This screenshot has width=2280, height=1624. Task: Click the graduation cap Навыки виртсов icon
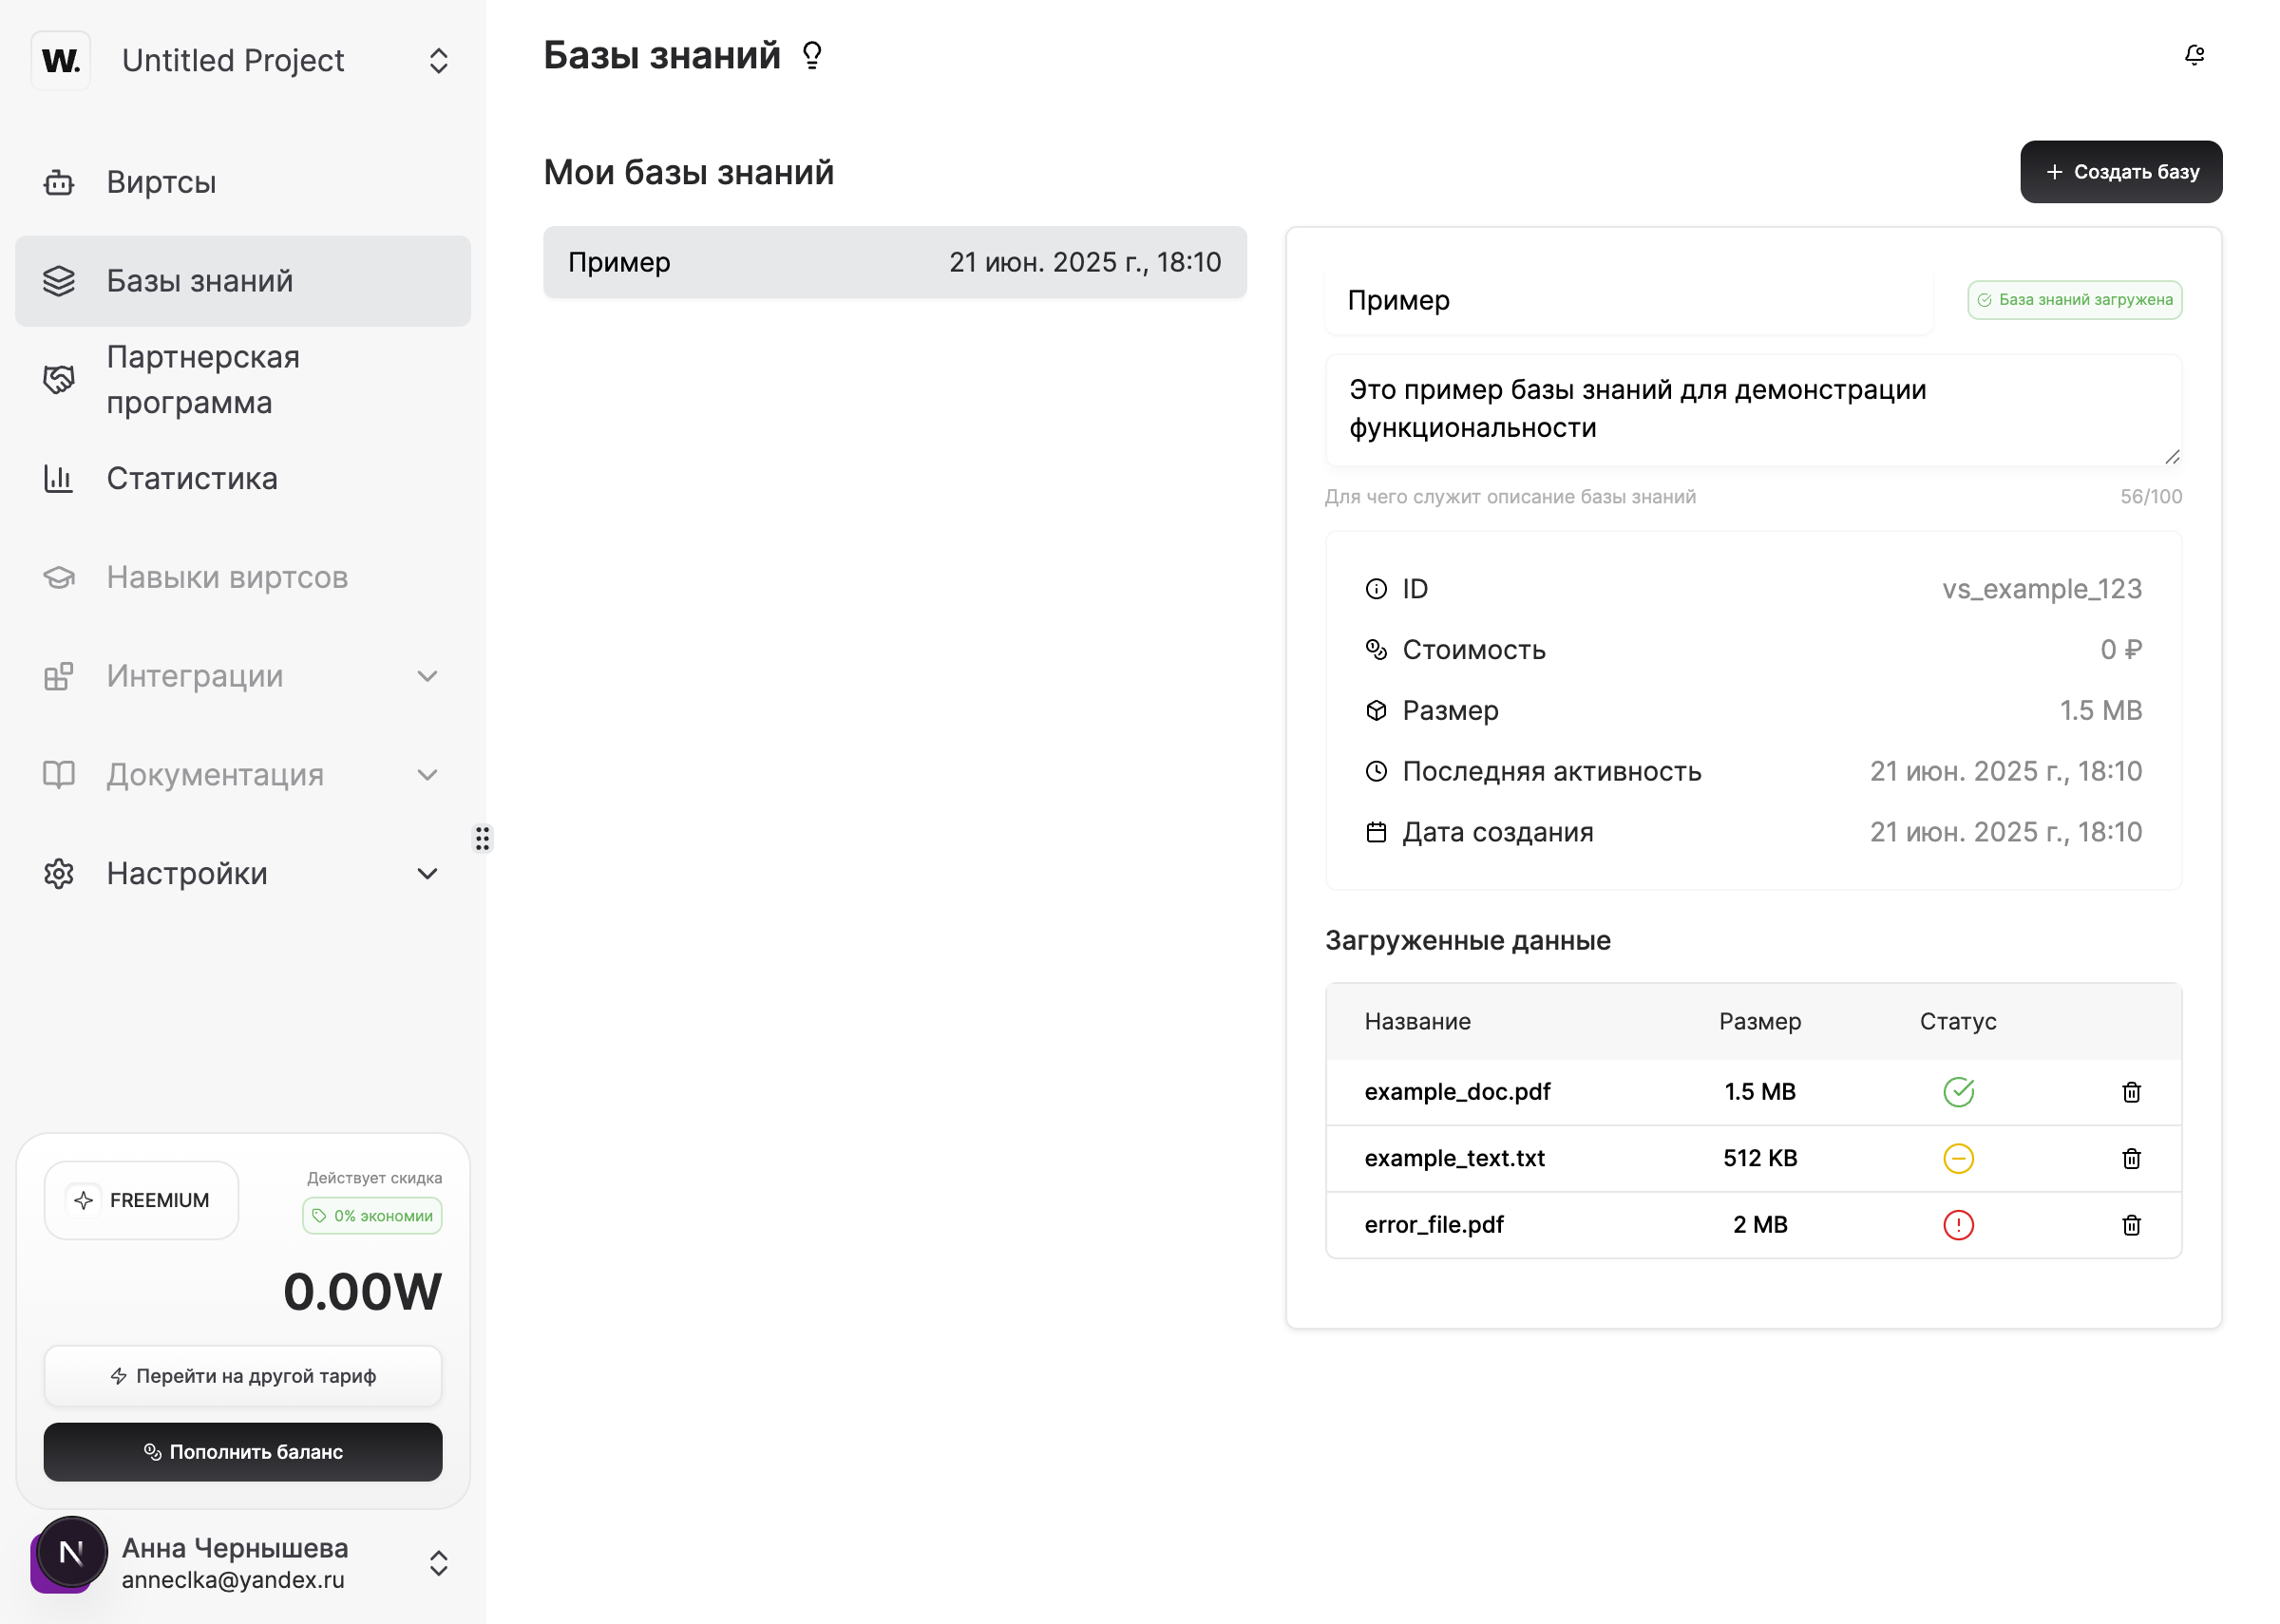click(59, 578)
